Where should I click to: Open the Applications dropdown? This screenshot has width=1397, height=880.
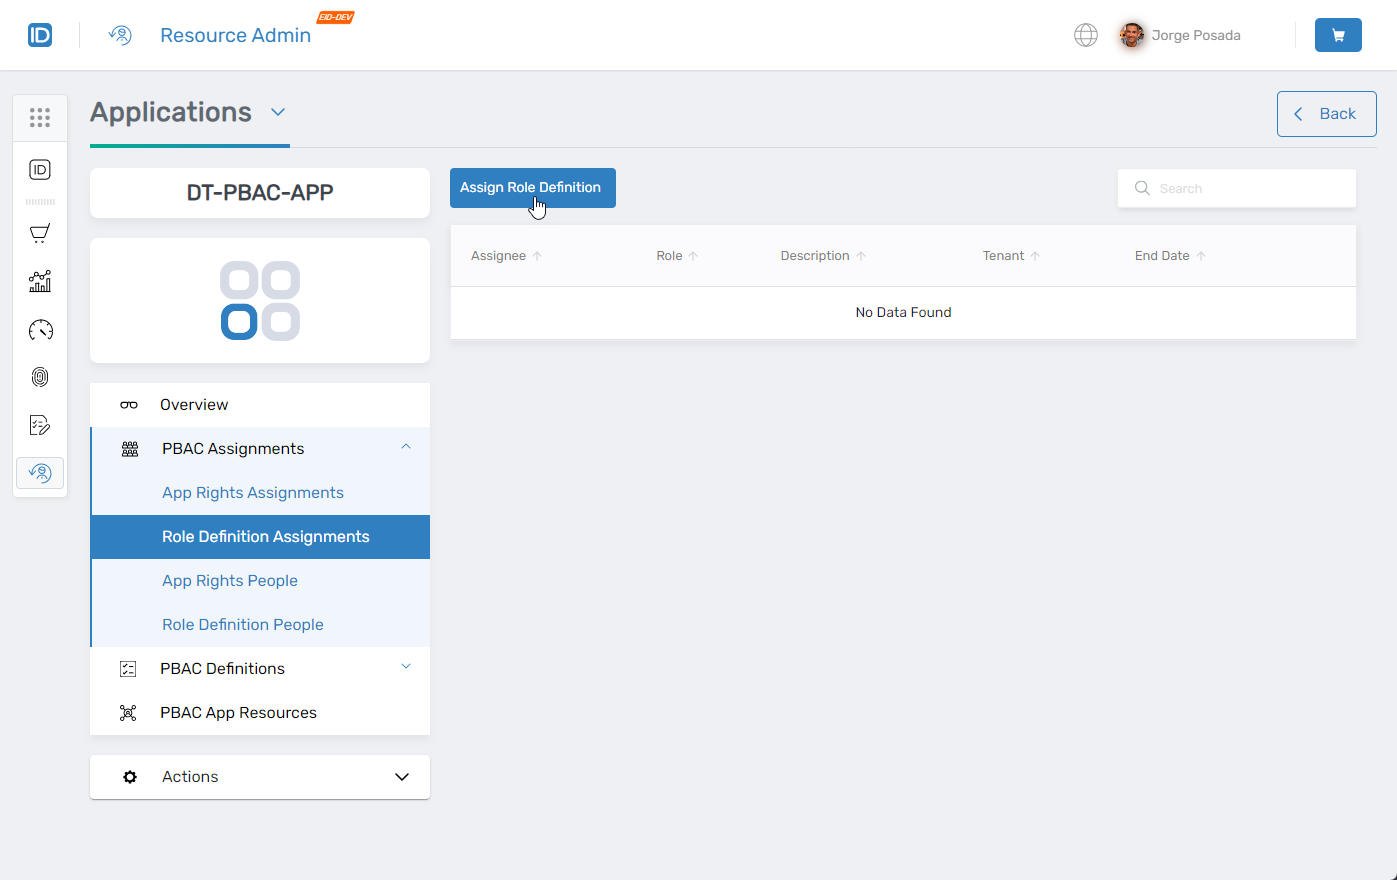click(278, 112)
